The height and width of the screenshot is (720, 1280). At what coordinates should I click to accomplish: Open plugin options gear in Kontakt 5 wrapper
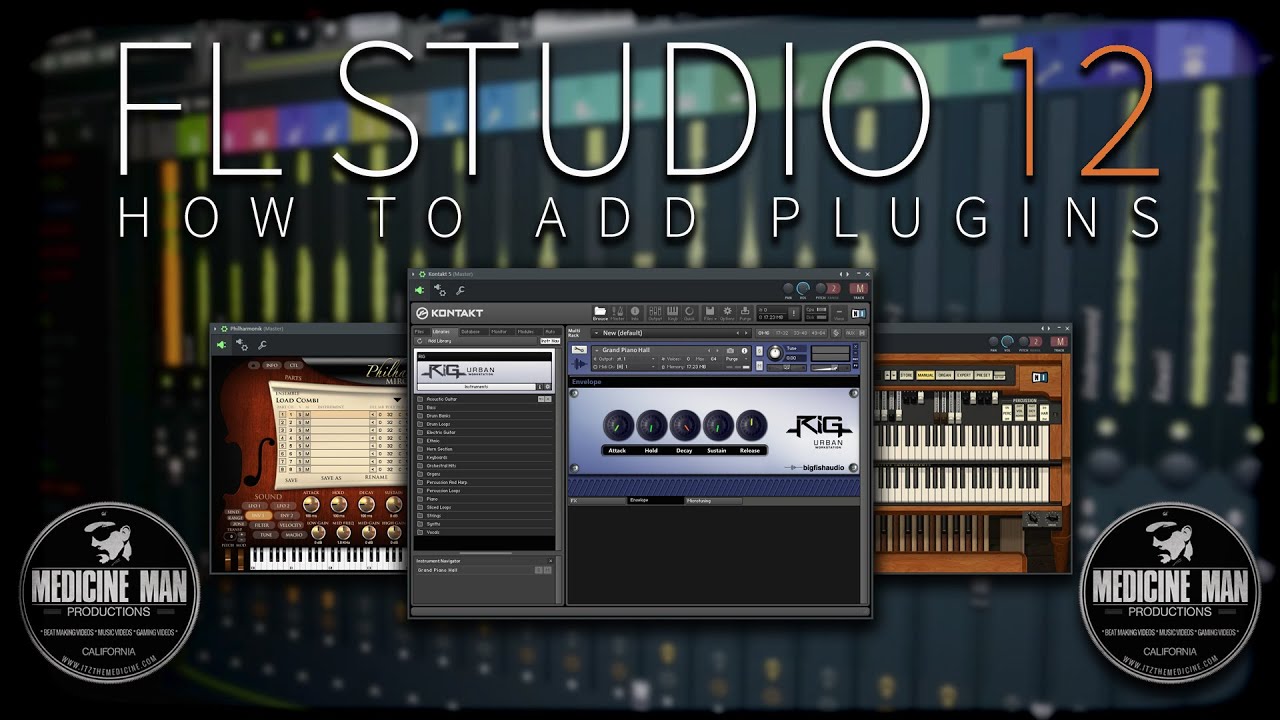(440, 290)
